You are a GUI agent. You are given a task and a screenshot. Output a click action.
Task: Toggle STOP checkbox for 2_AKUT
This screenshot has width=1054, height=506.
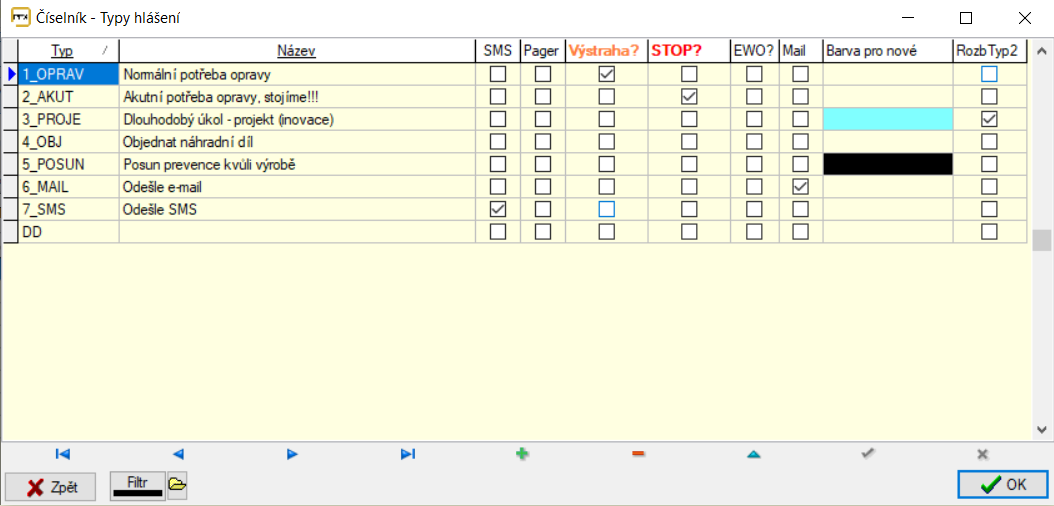pos(689,97)
